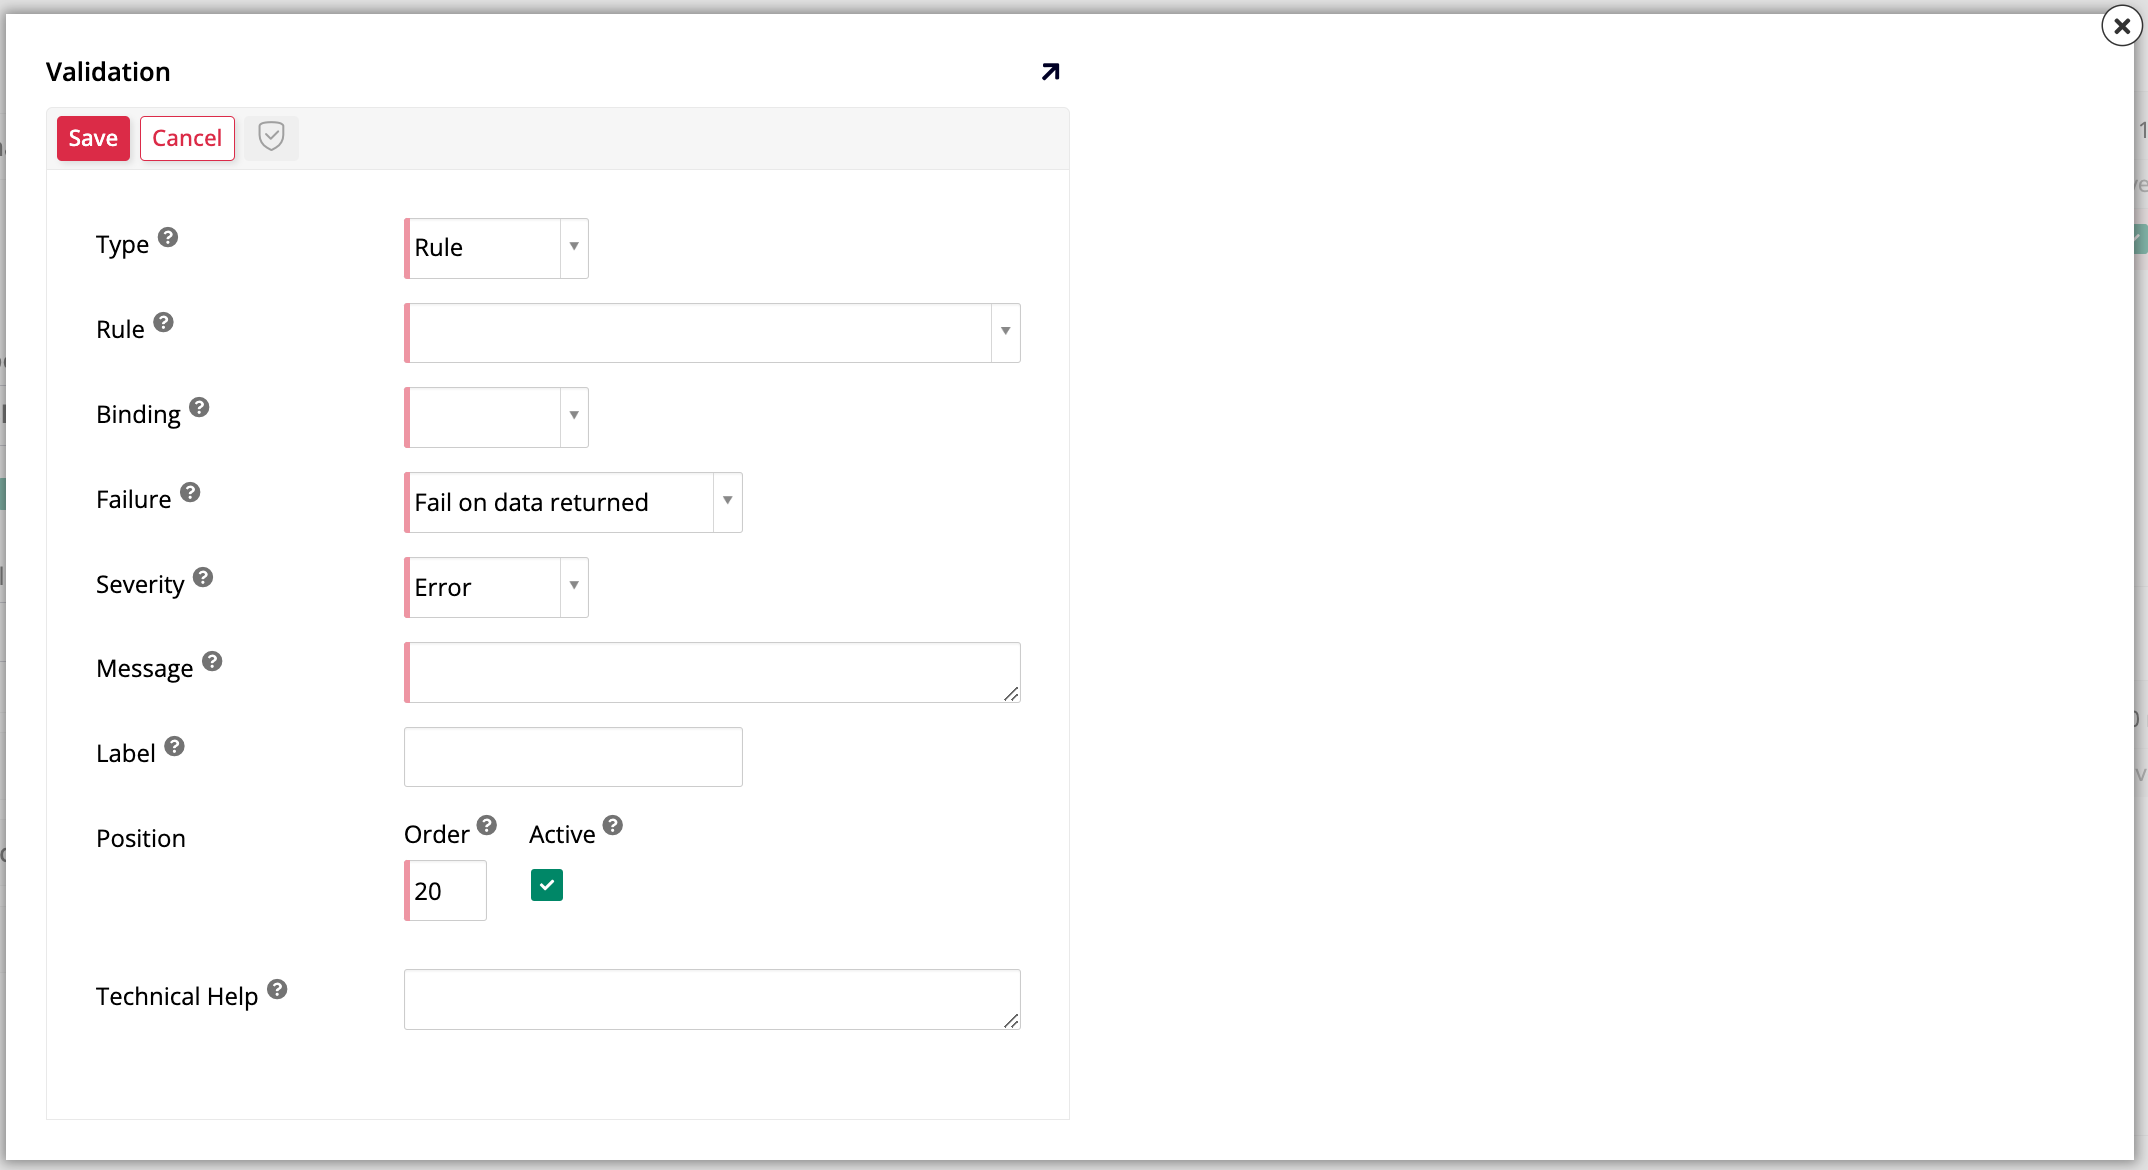Screen dimensions: 2148x1170
Task: Click the Save button
Action: [93, 138]
